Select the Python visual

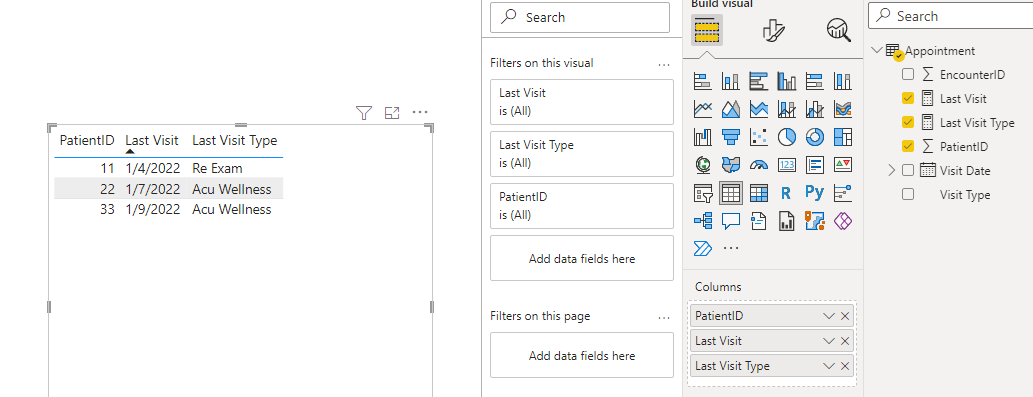[814, 193]
